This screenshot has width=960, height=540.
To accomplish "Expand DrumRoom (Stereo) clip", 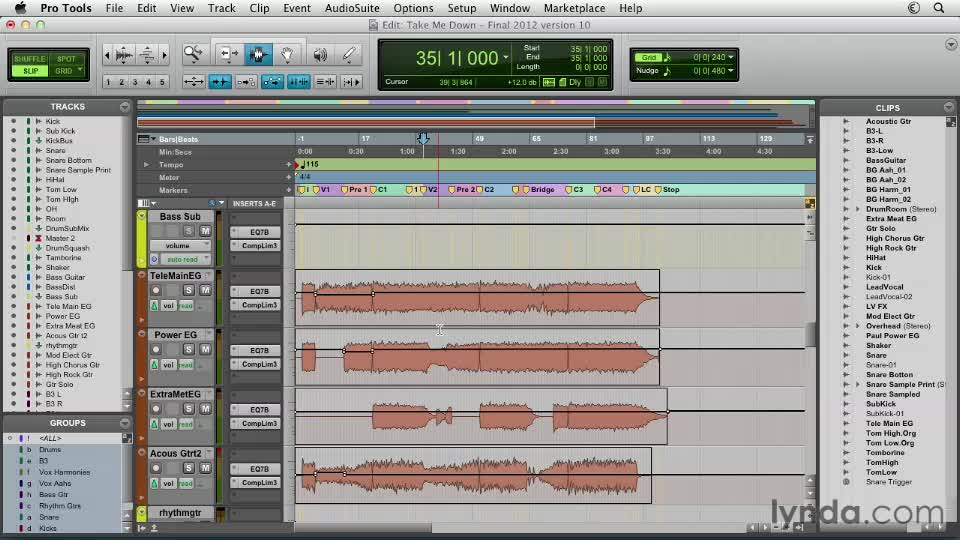I will click(x=857, y=209).
